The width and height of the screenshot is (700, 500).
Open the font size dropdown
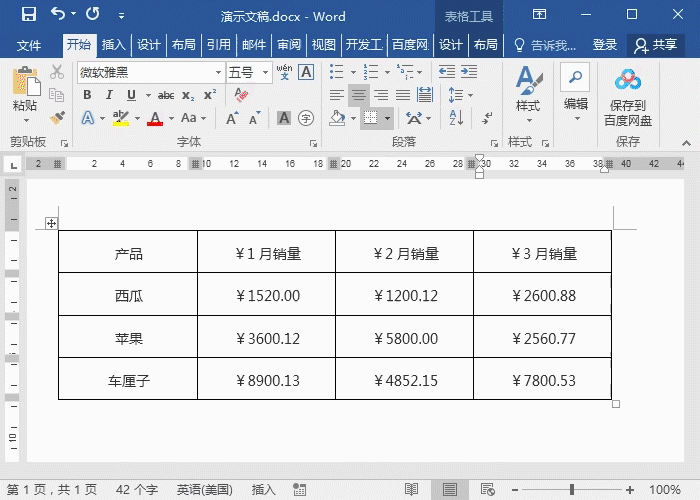click(x=265, y=72)
